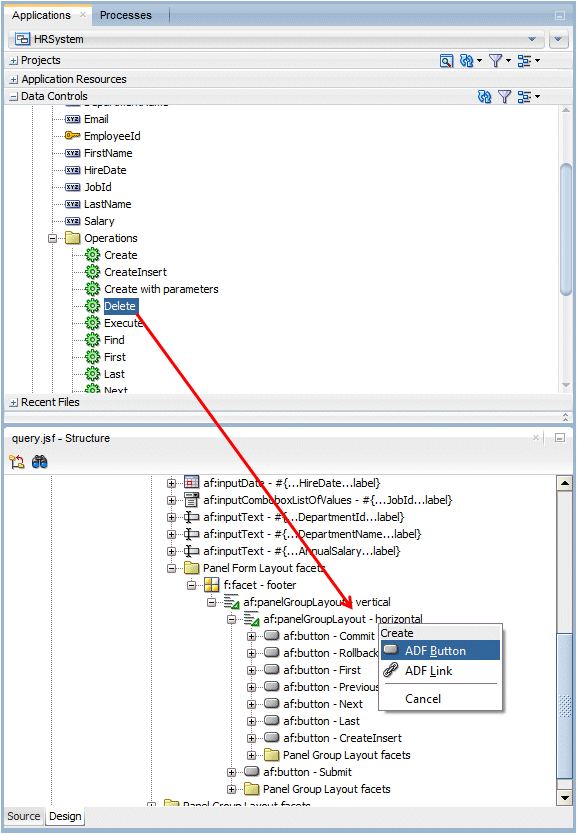
Task: Click the Data Controls vertical scrollbar
Action: pos(566,229)
